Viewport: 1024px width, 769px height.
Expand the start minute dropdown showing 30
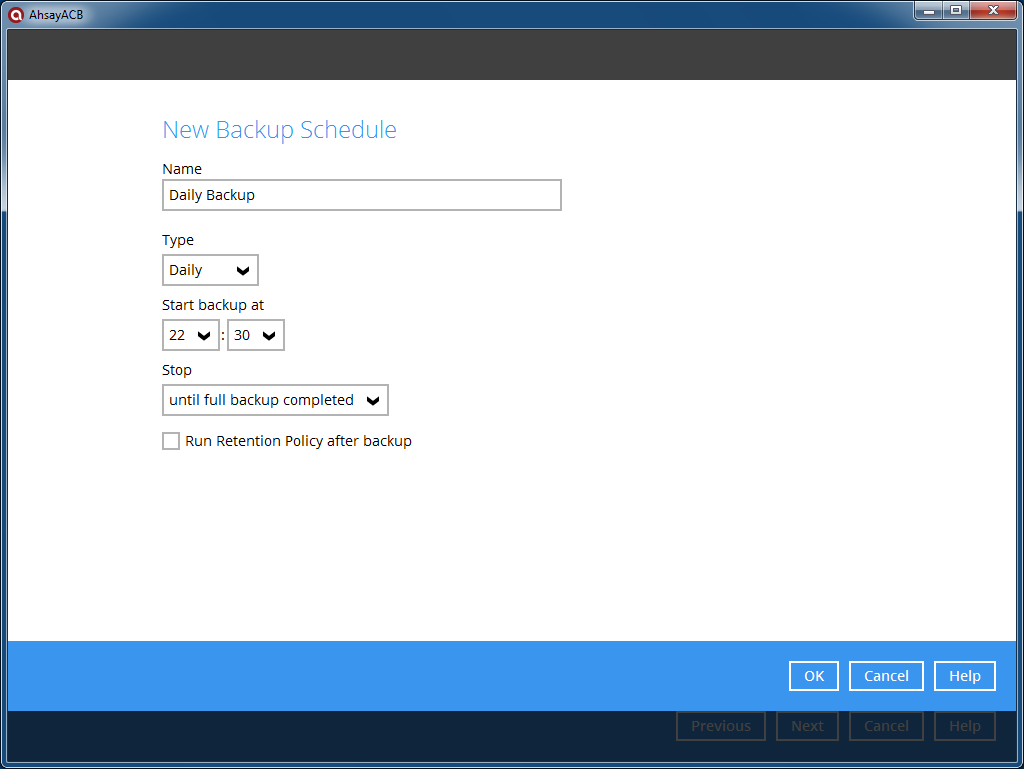pyautogui.click(x=256, y=335)
